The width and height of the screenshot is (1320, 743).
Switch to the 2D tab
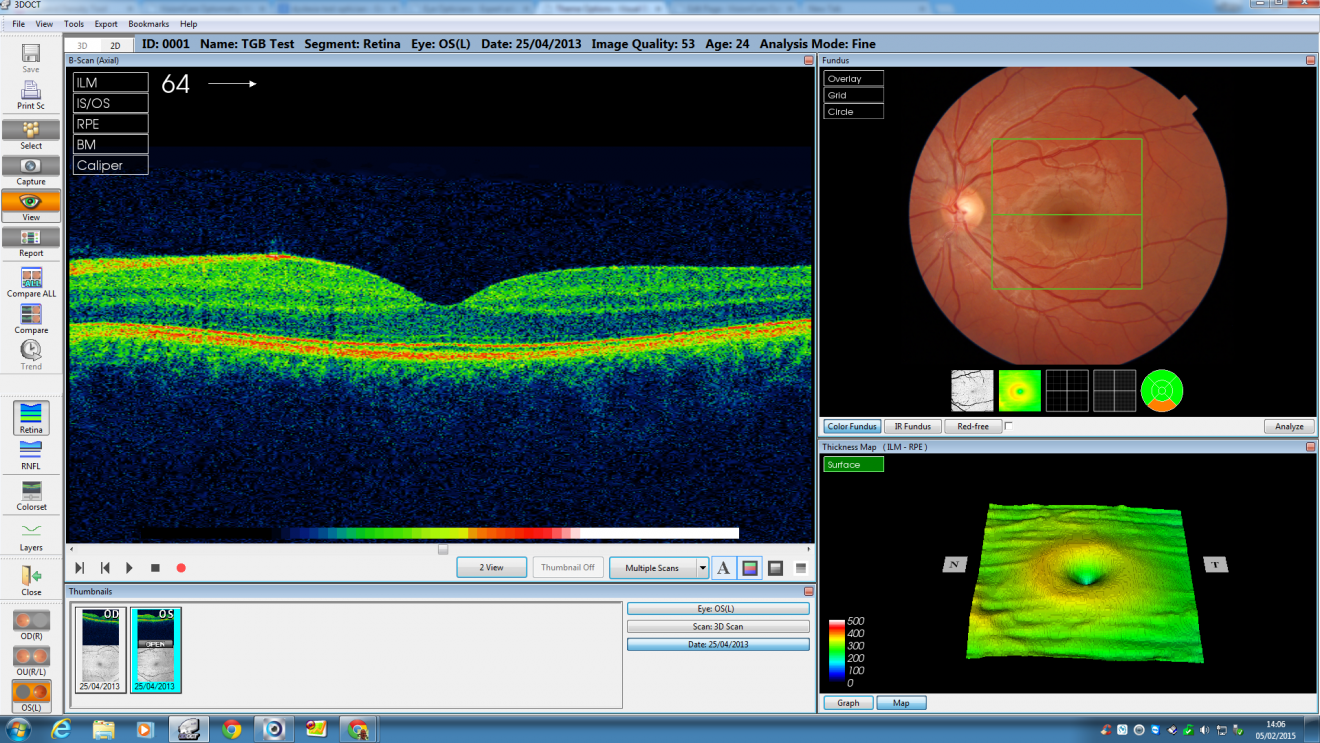tap(113, 44)
